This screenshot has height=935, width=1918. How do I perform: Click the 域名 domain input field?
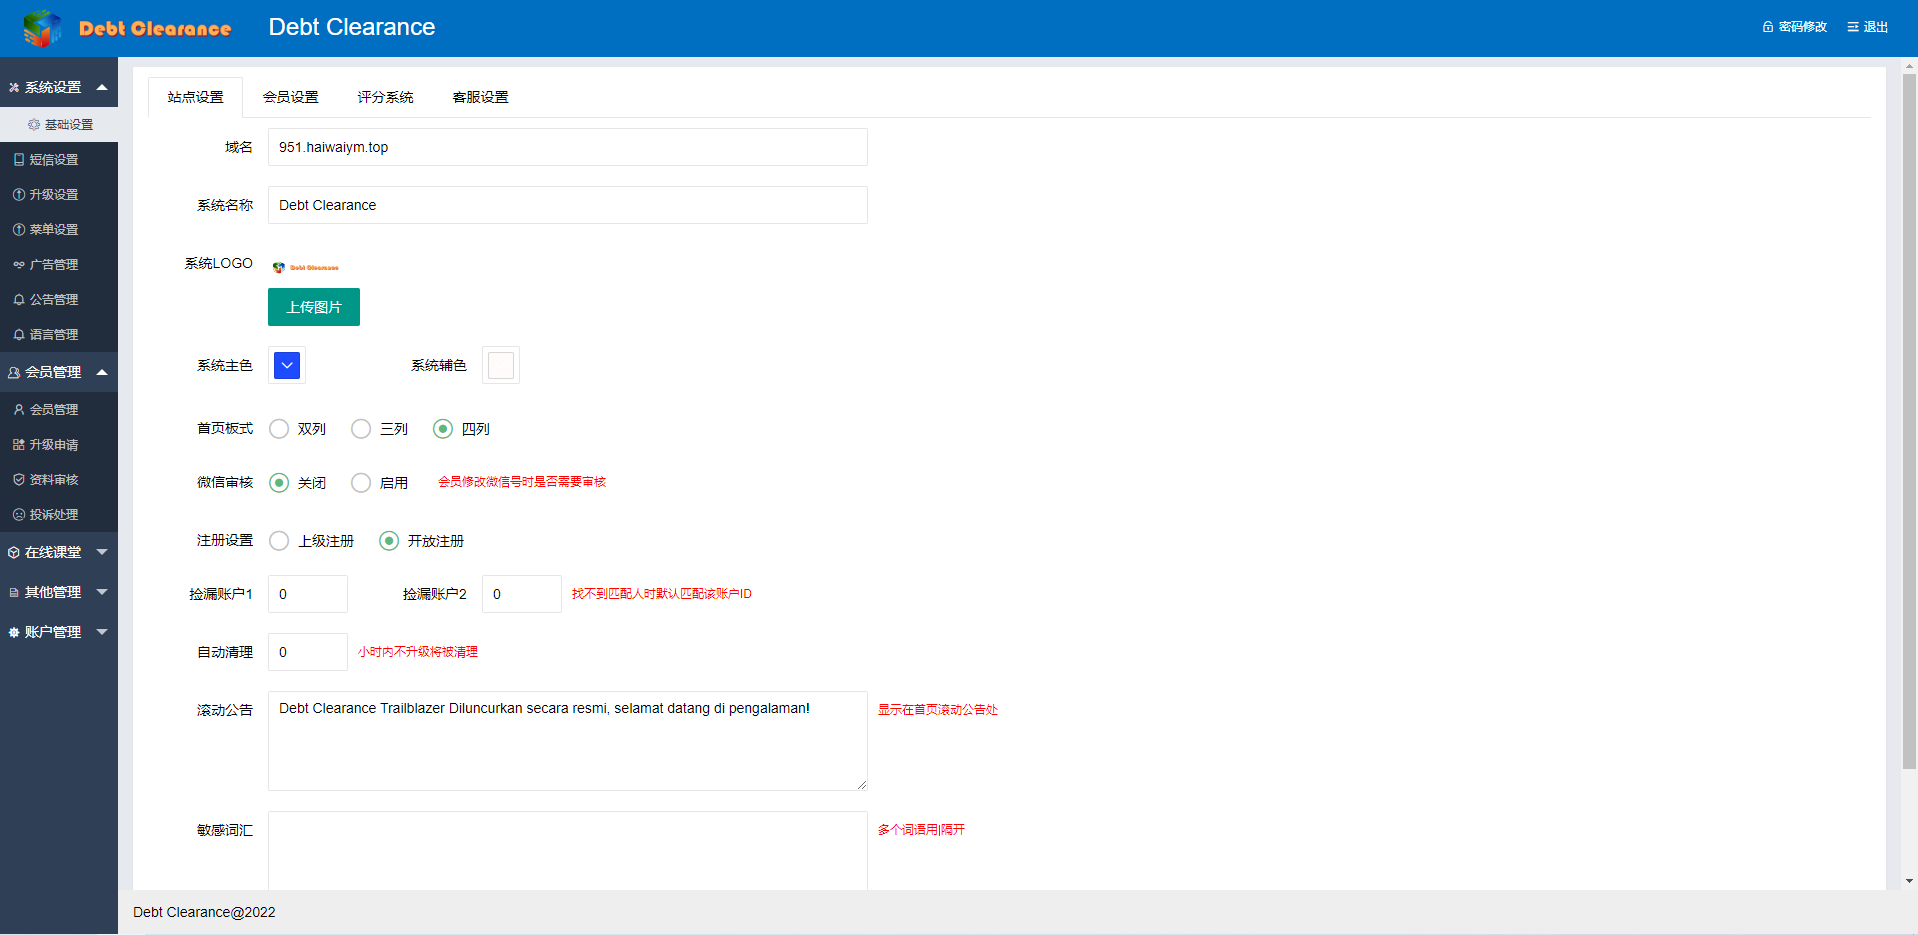tap(567, 147)
